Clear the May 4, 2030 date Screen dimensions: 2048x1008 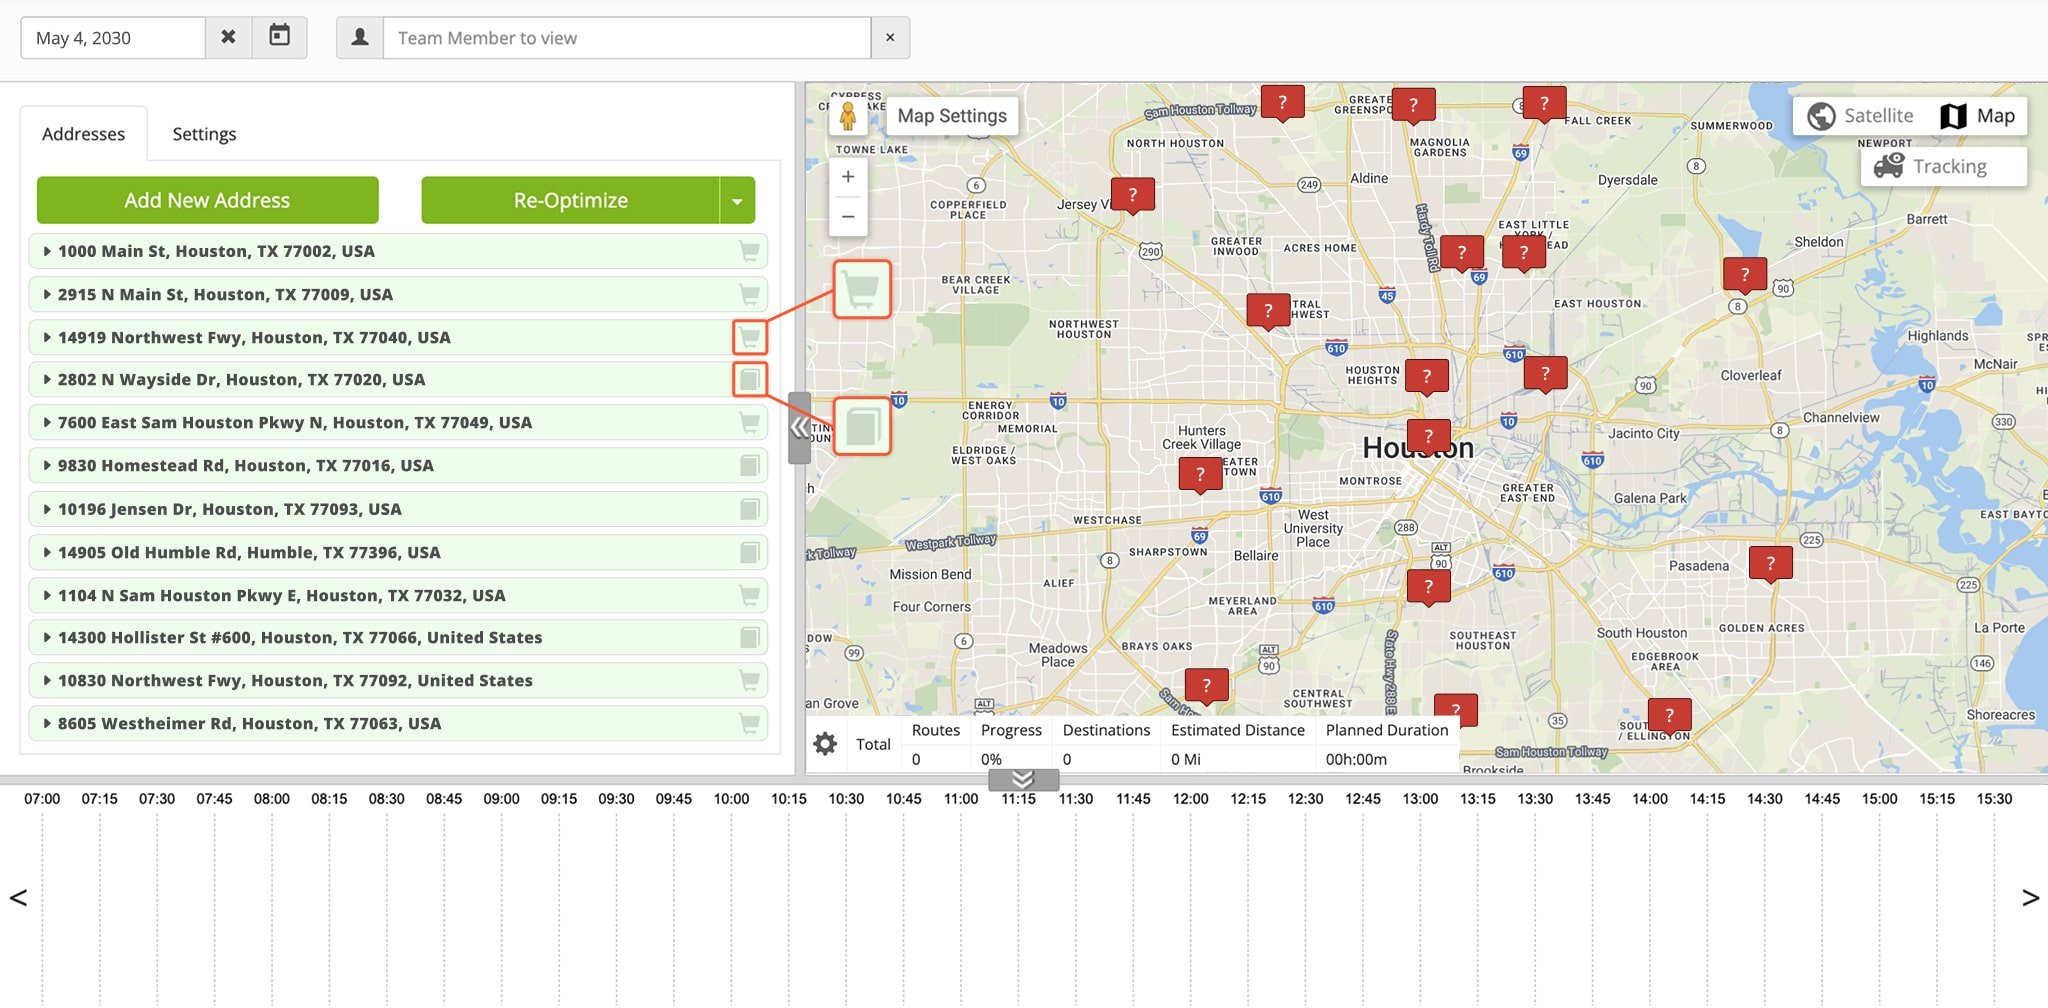tap(228, 37)
